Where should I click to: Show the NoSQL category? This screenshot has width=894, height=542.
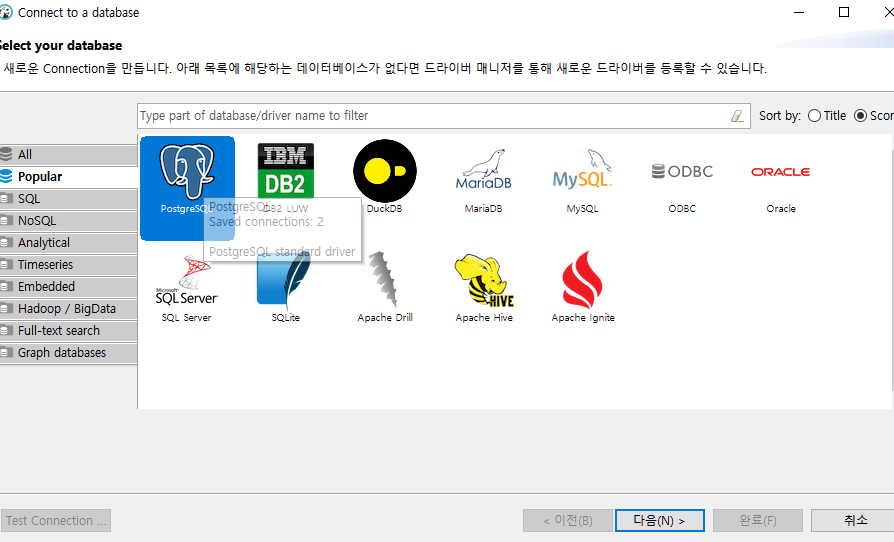tap(68, 221)
